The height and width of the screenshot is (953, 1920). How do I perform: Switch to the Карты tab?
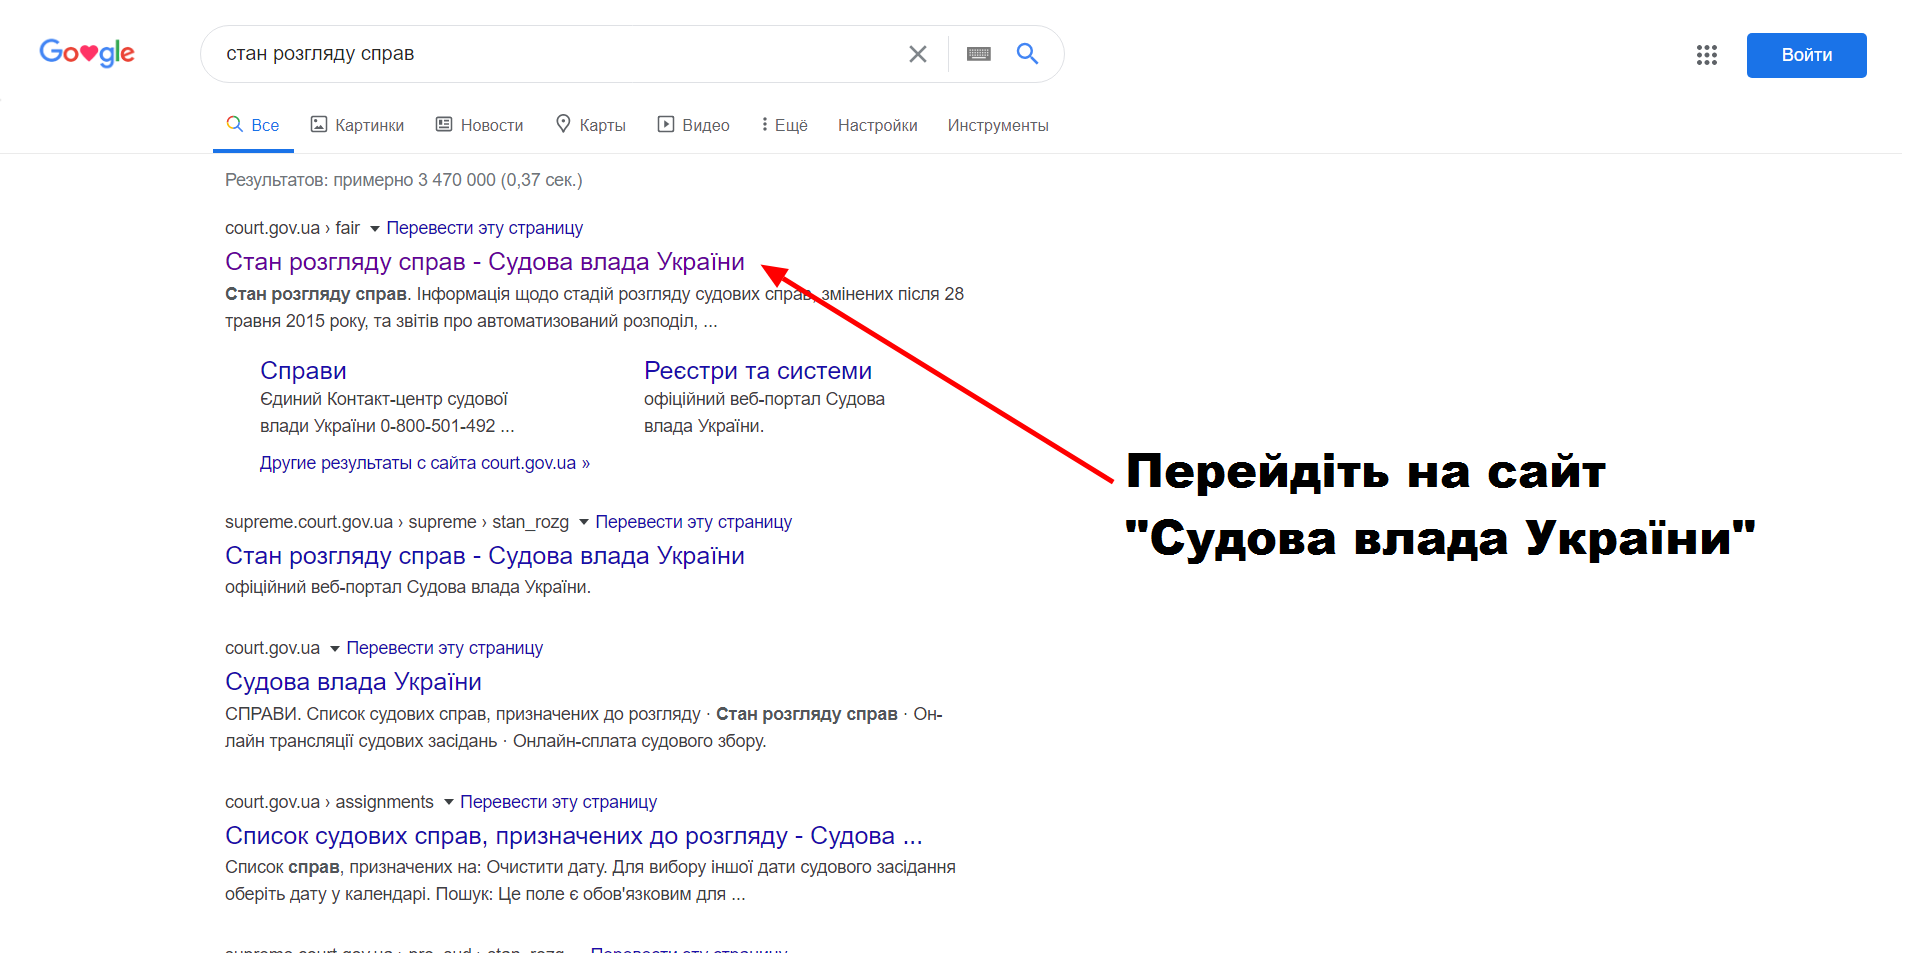[x=590, y=125]
